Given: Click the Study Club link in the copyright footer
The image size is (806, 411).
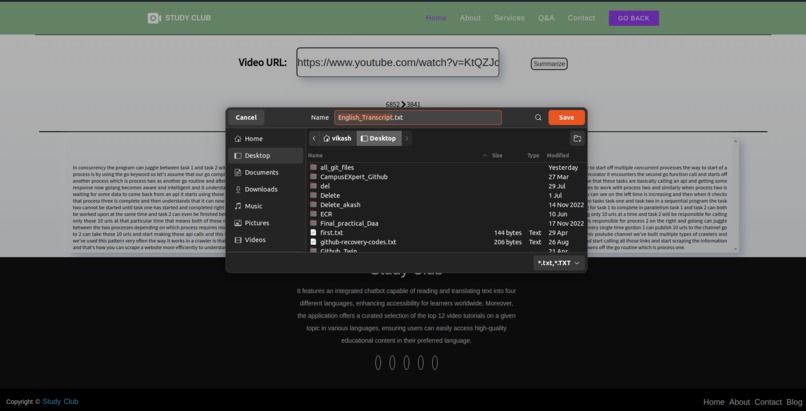Looking at the screenshot, I should 61,402.
